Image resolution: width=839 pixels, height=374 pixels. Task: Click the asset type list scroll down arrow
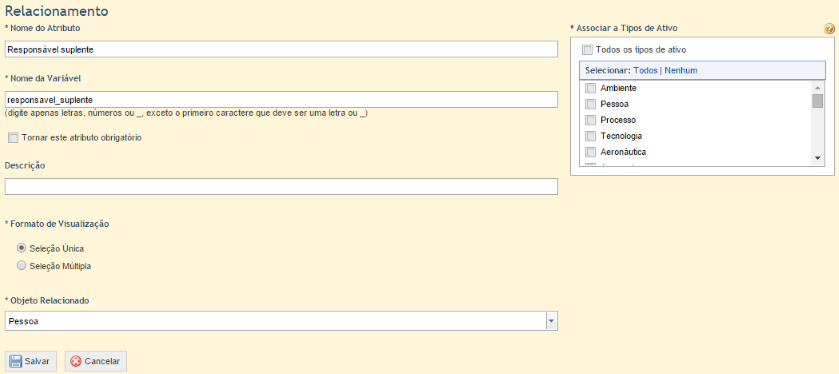click(818, 157)
